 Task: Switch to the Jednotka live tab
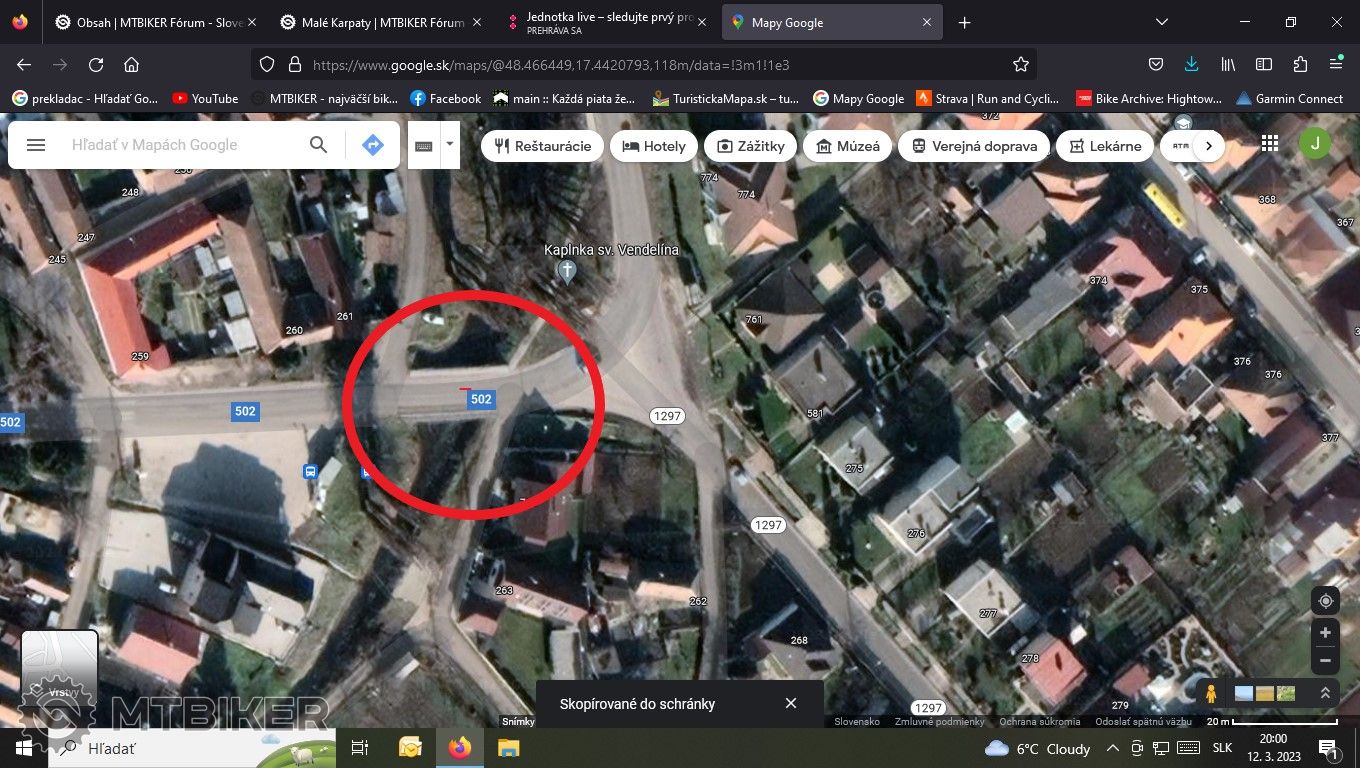pos(603,22)
